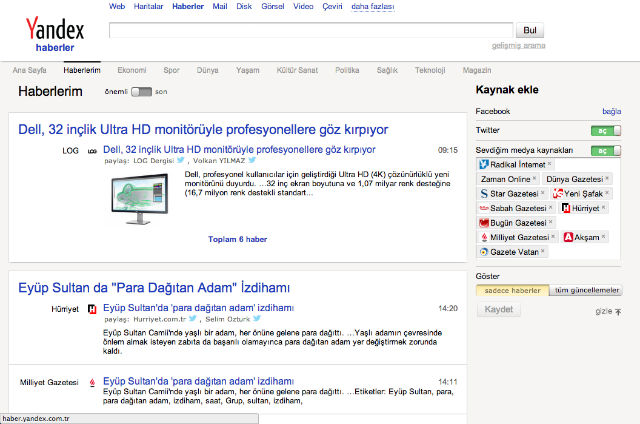Viewport: 640px width, 424px height.
Task: Click Twitter share icon next to LOG Dergisi
Action: [x=181, y=160]
